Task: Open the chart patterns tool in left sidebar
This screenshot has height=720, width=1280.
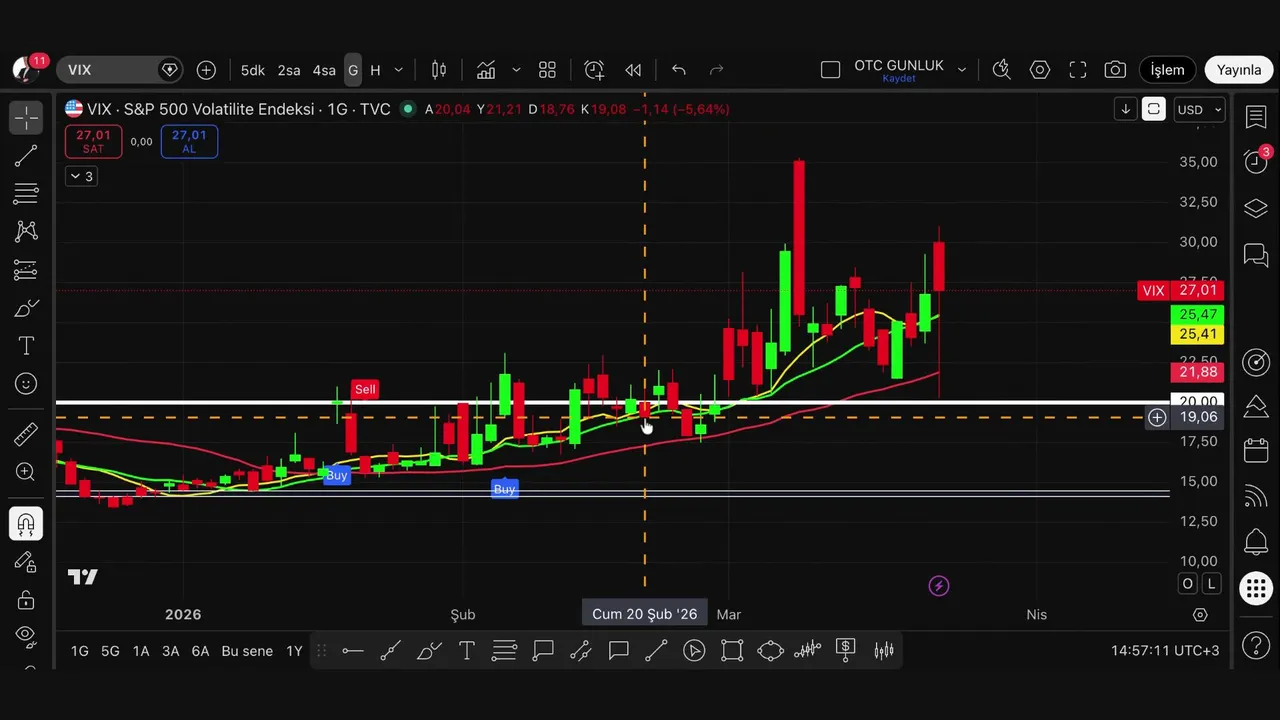Action: coord(26,232)
